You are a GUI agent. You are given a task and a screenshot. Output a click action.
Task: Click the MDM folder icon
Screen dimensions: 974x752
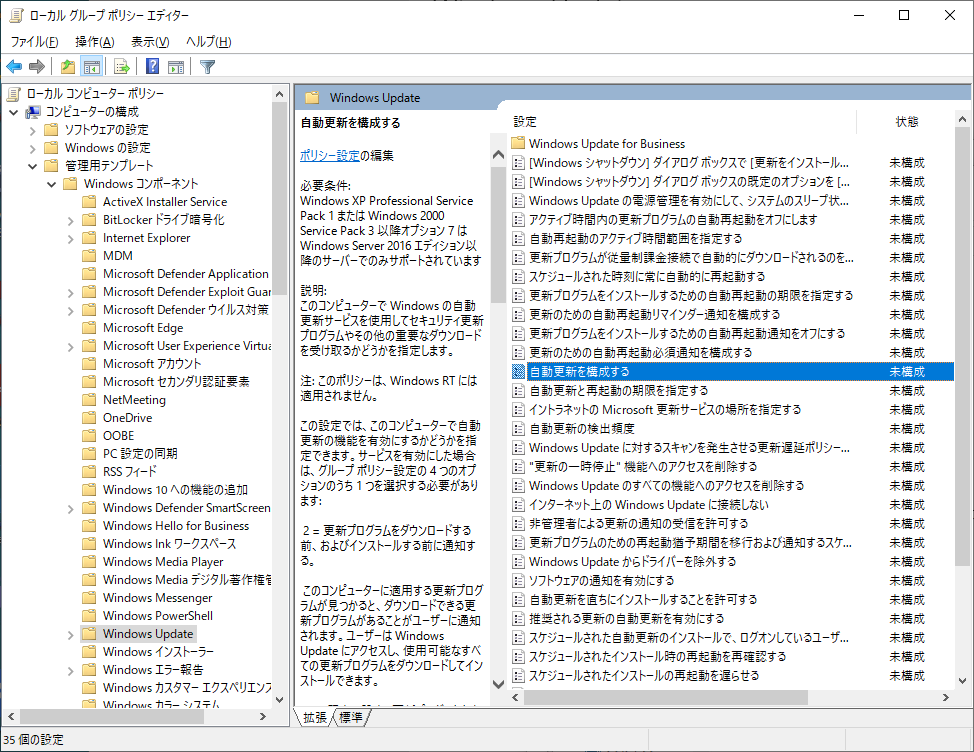(89, 256)
